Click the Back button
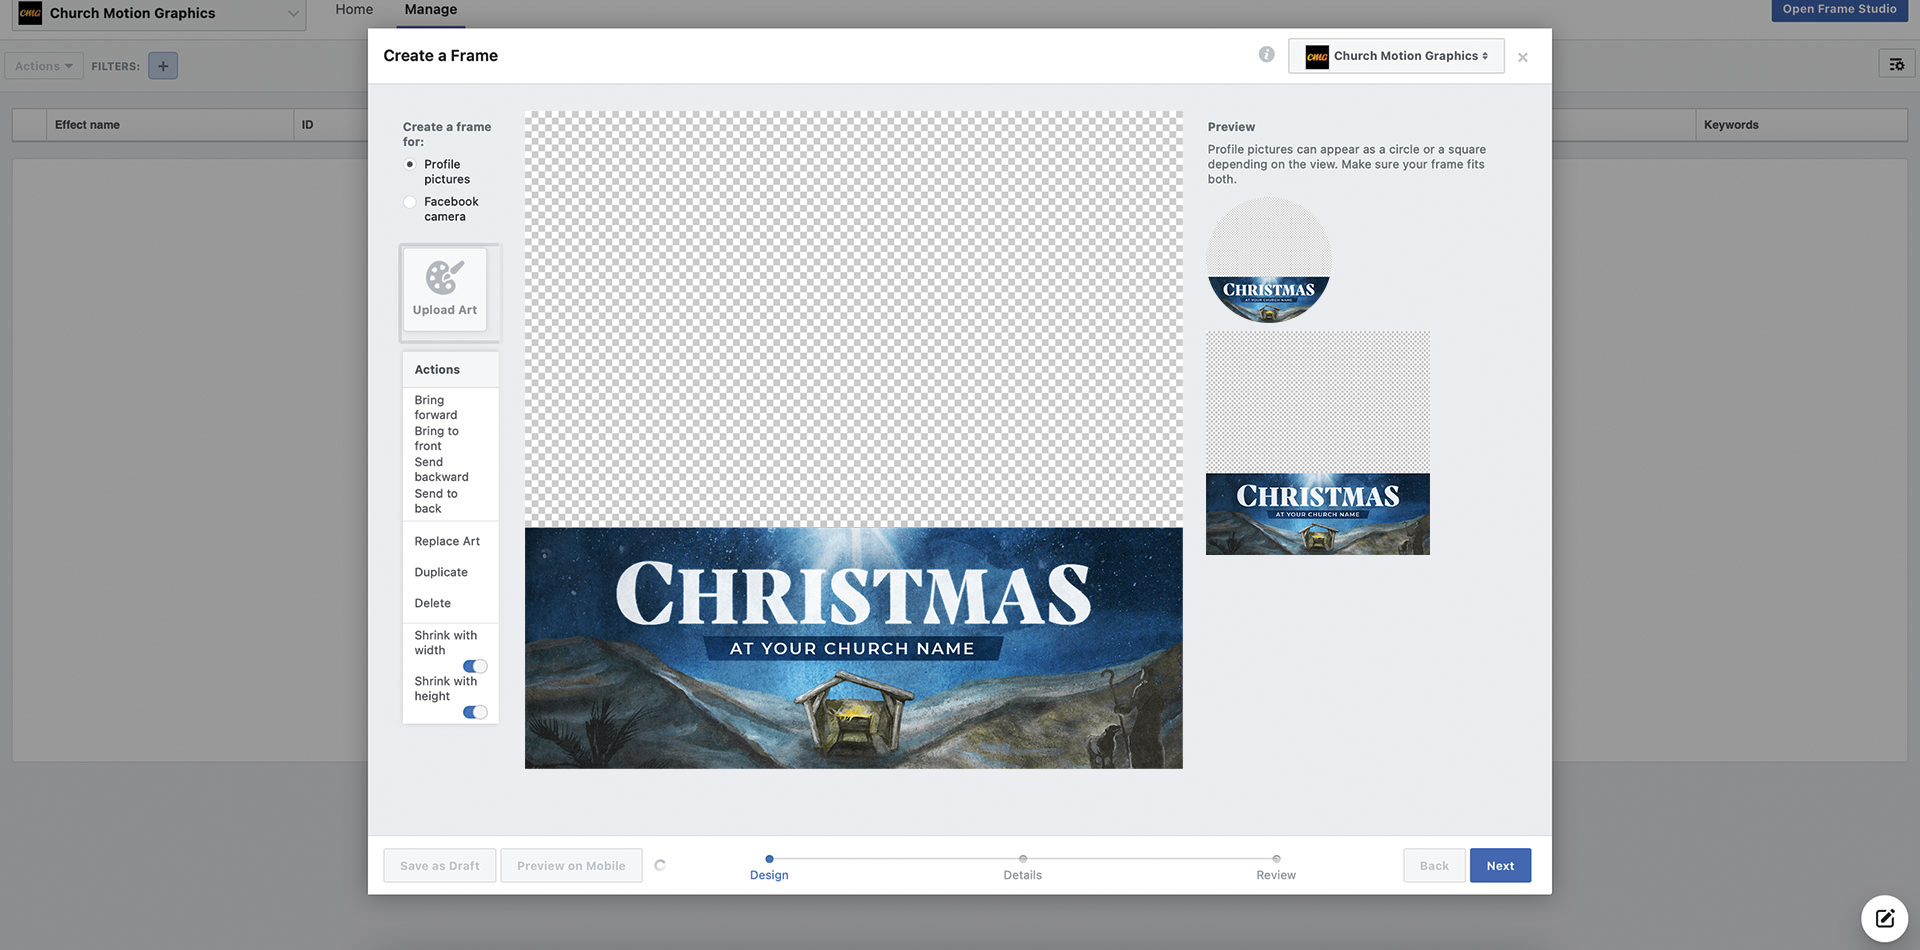 pos(1434,866)
